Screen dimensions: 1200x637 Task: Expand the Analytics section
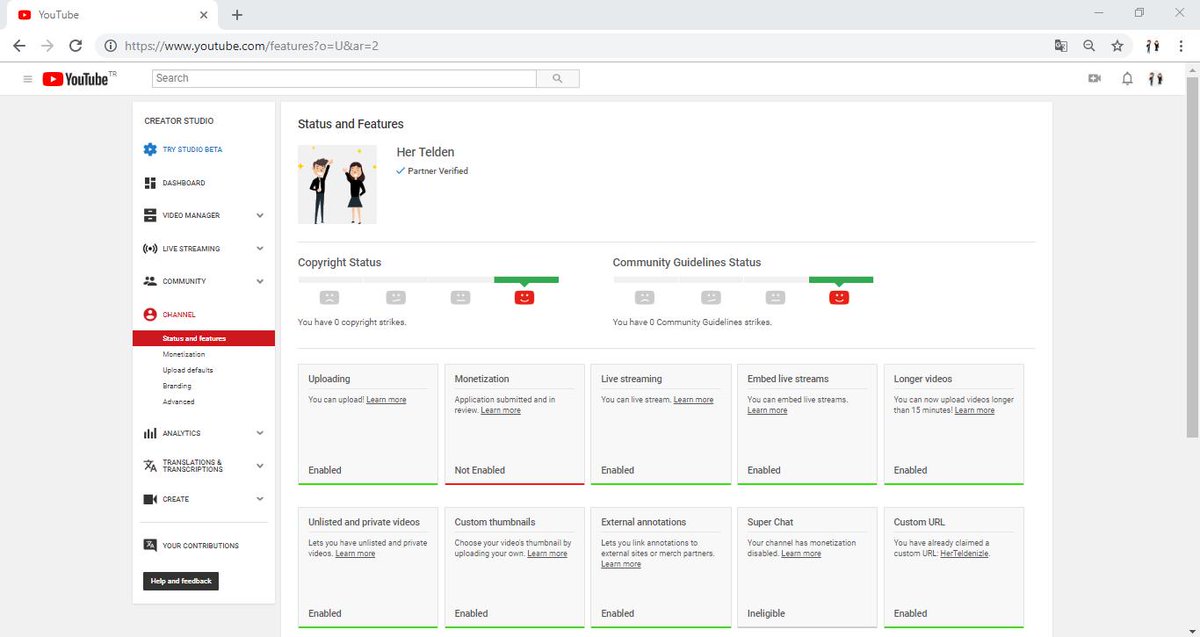(x=260, y=433)
